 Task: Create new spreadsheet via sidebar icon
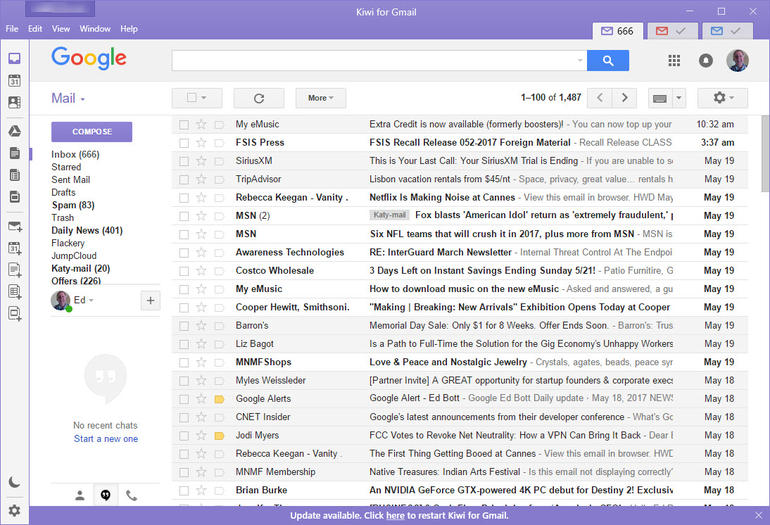click(15, 292)
